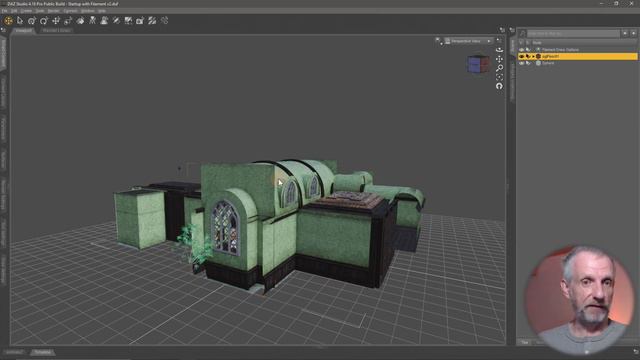Click the eye column header in Scene pane
This screenshot has height=360, width=640.
click(521, 42)
